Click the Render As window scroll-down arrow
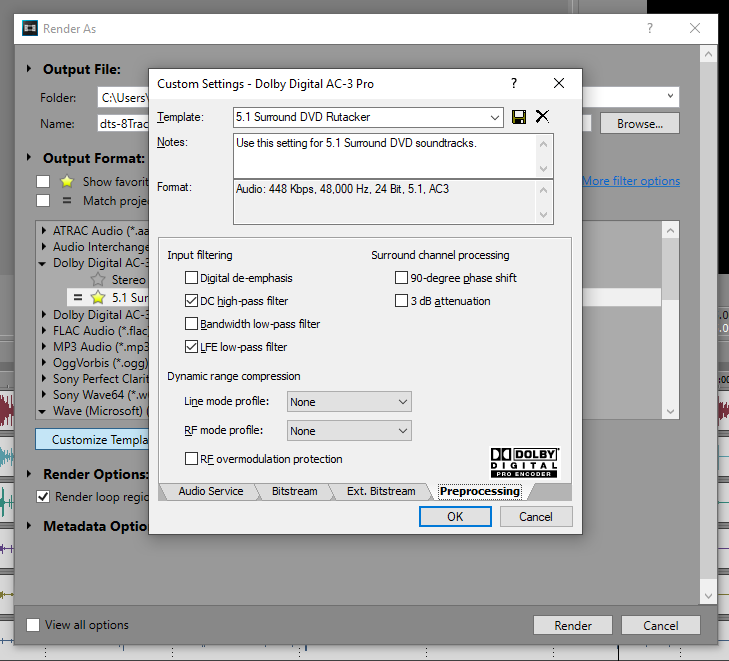The height and width of the screenshot is (661, 729). (708, 595)
